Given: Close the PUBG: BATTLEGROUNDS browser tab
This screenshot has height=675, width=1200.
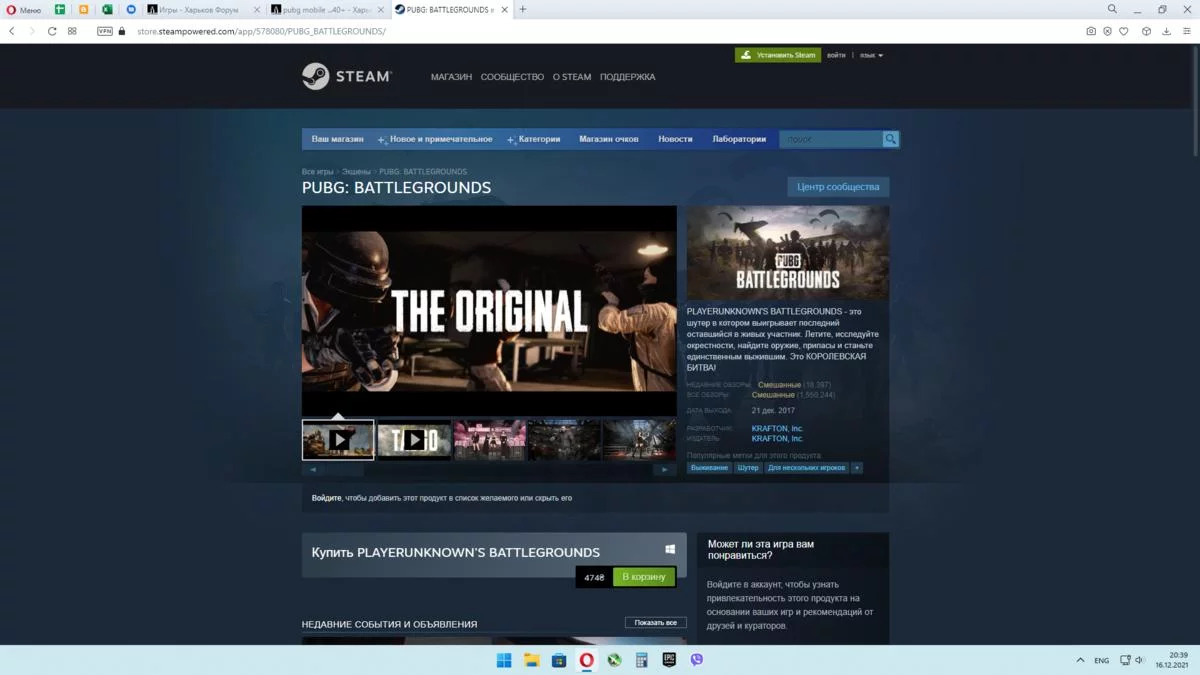Looking at the screenshot, I should 504,9.
